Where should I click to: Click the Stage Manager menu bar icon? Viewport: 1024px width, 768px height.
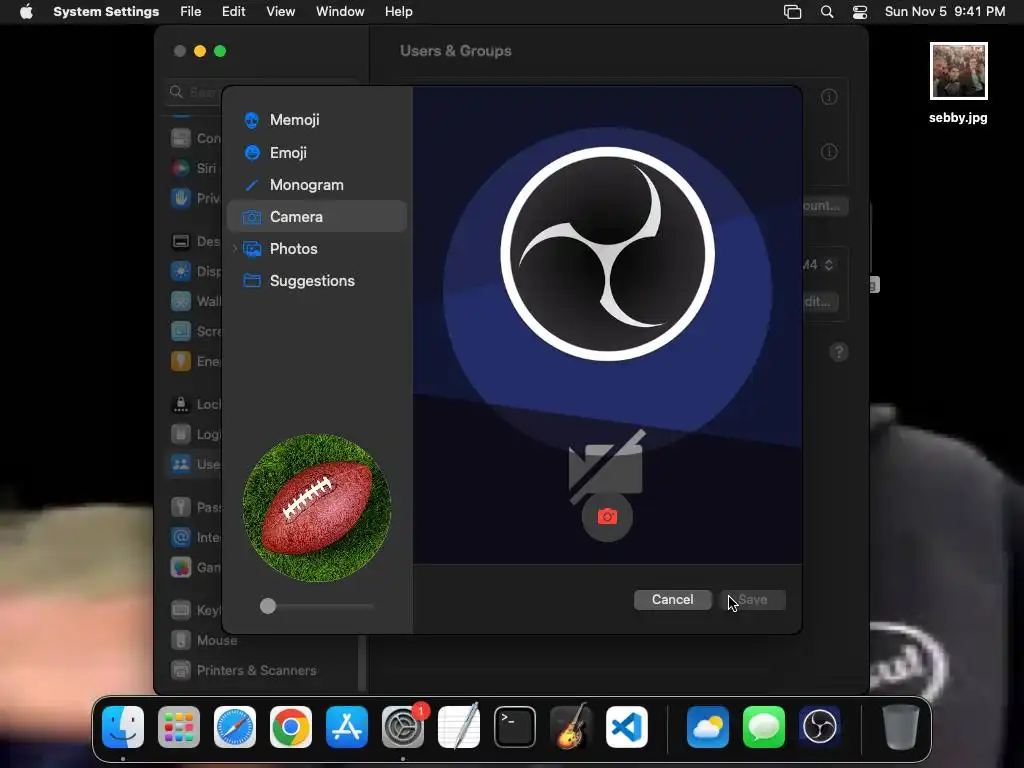coord(792,12)
